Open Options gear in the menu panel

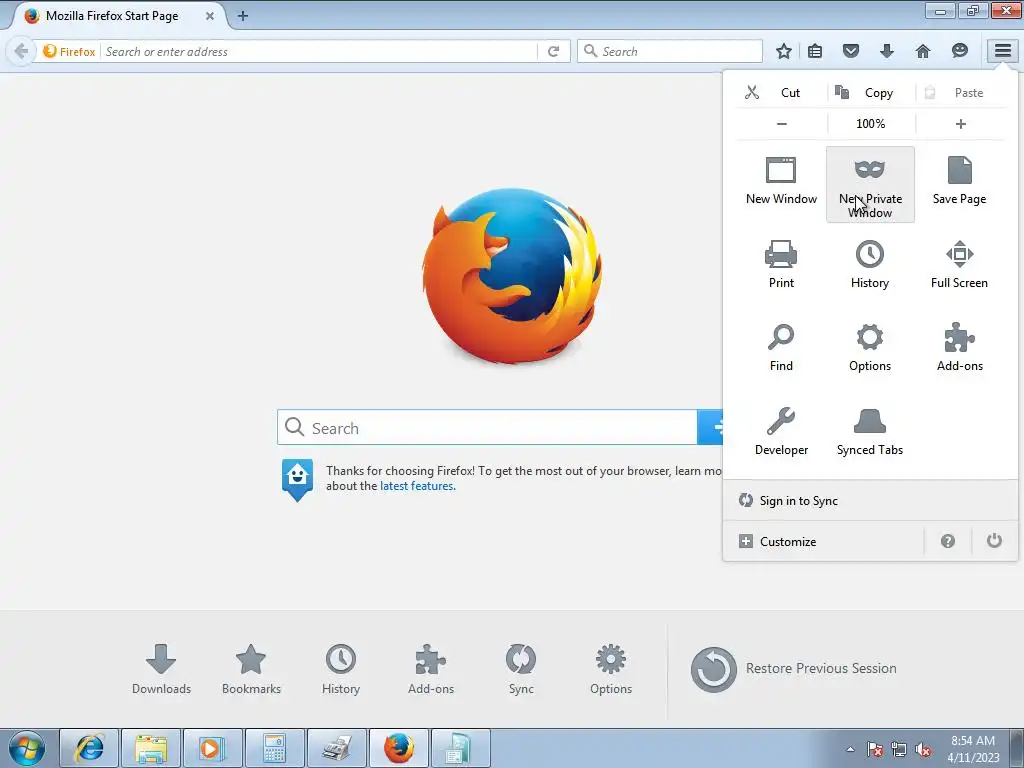[870, 348]
